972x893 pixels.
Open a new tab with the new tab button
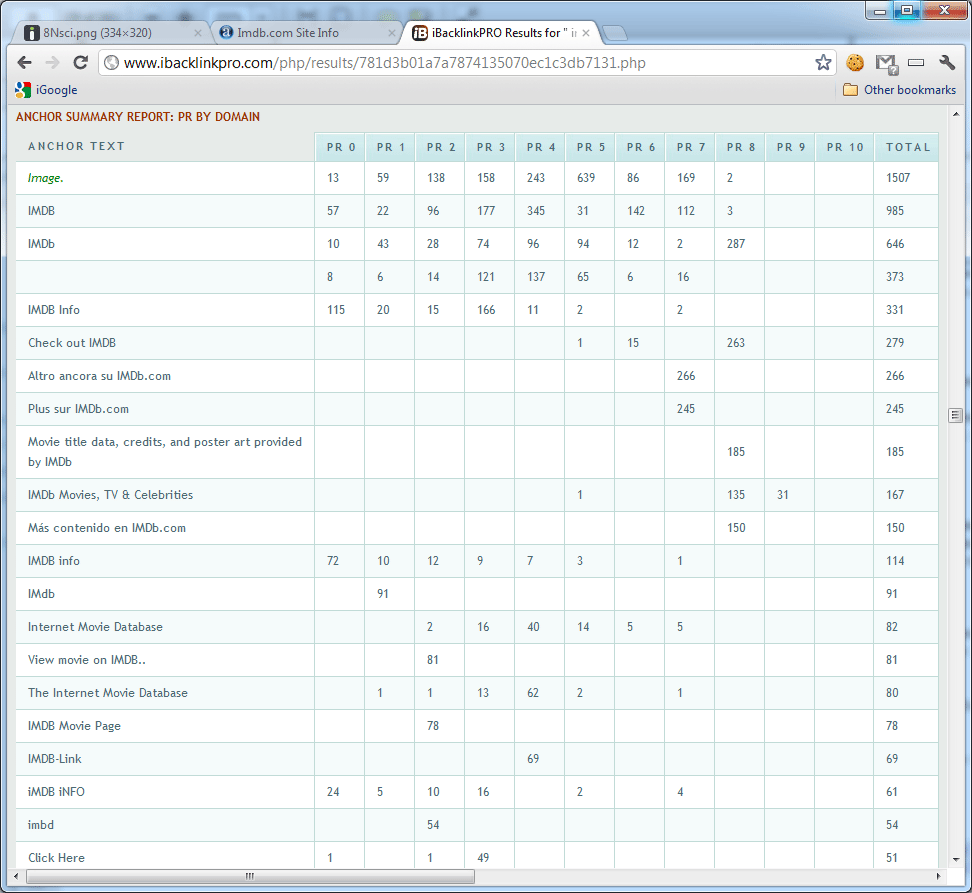(x=615, y=33)
